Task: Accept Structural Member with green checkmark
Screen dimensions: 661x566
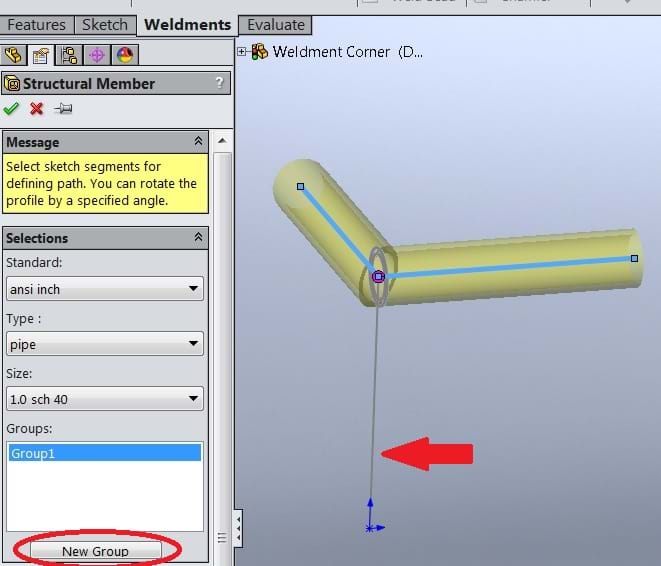Action: [12, 109]
